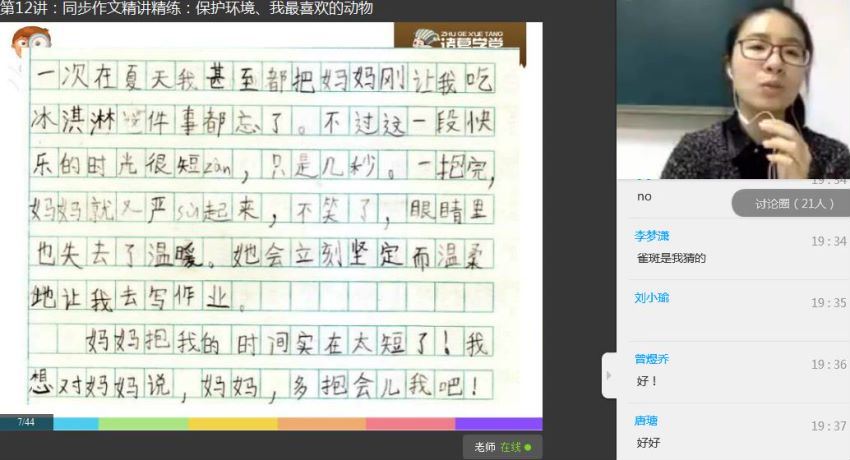Click the mascot icon on the slide
Screen dimensions: 850x460
[x=31, y=40]
